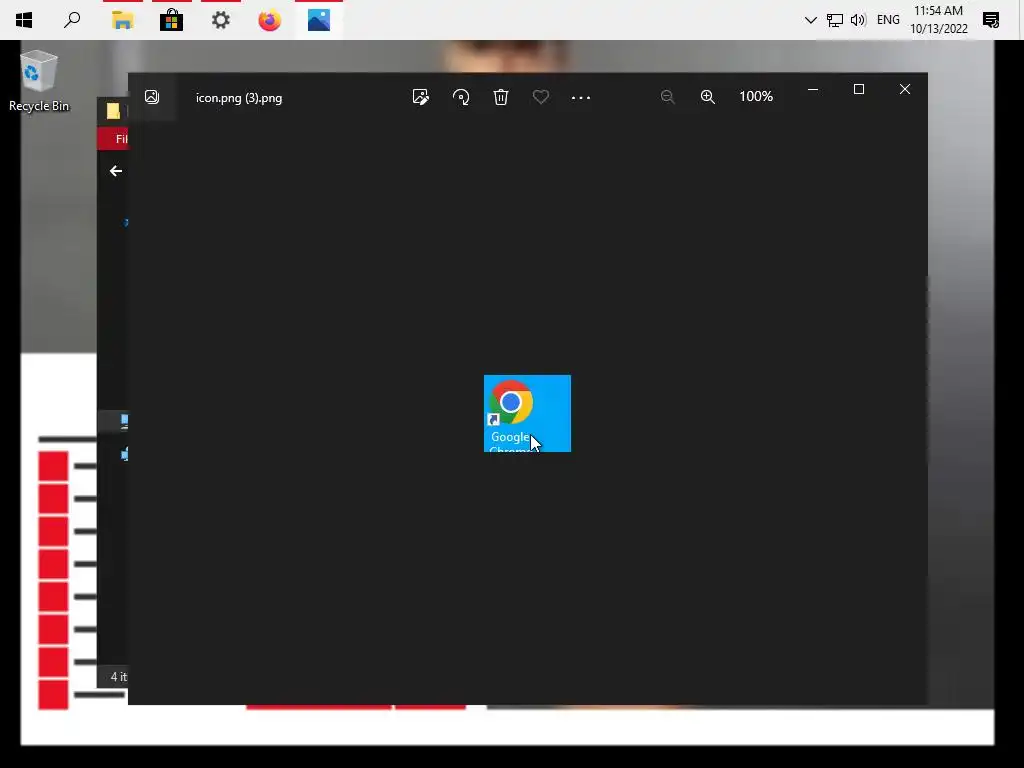Go back in the File Explorer window
Viewport: 1024px width, 768px height.
point(116,171)
